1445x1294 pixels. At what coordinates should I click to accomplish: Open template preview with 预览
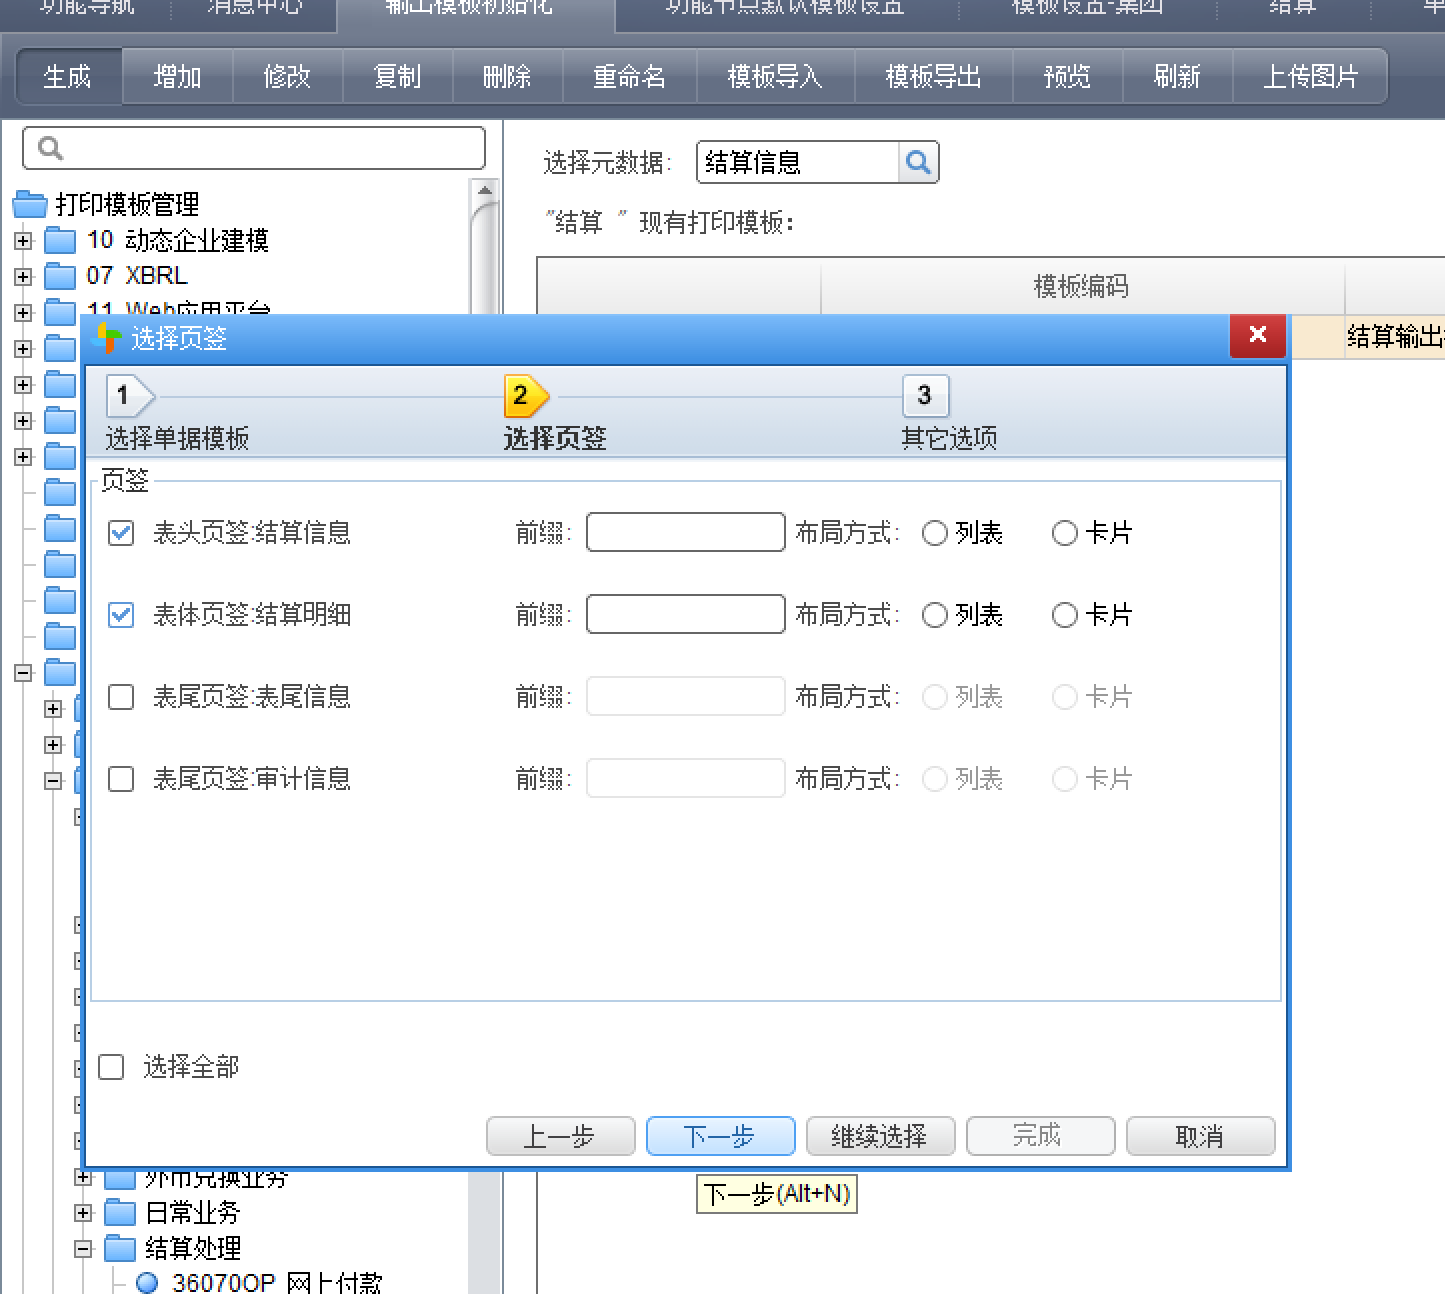1066,76
